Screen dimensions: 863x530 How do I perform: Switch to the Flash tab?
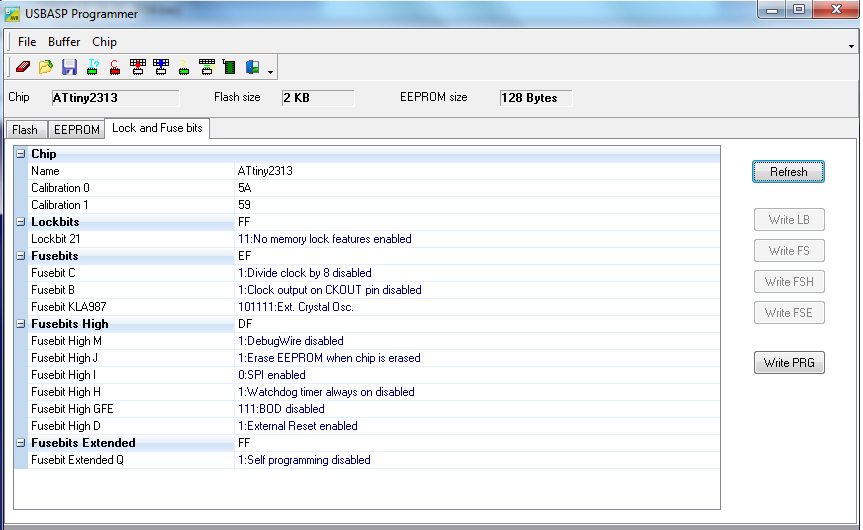click(25, 130)
